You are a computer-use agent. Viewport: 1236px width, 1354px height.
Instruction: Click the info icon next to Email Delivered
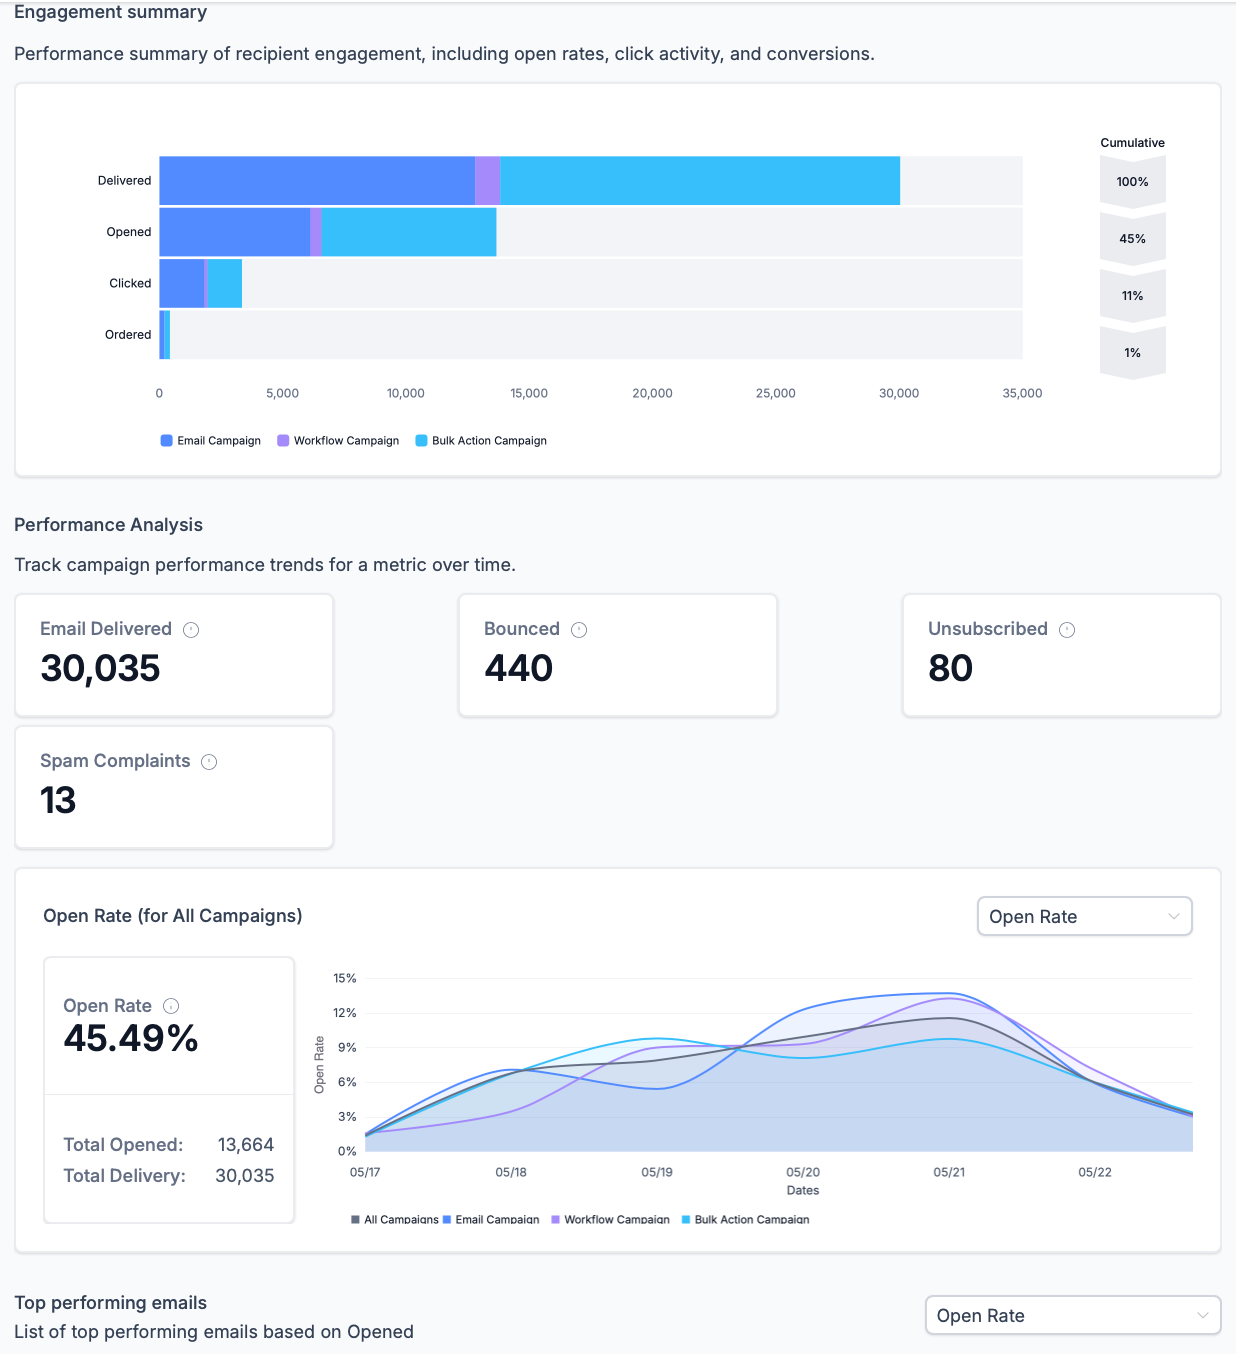tap(191, 630)
